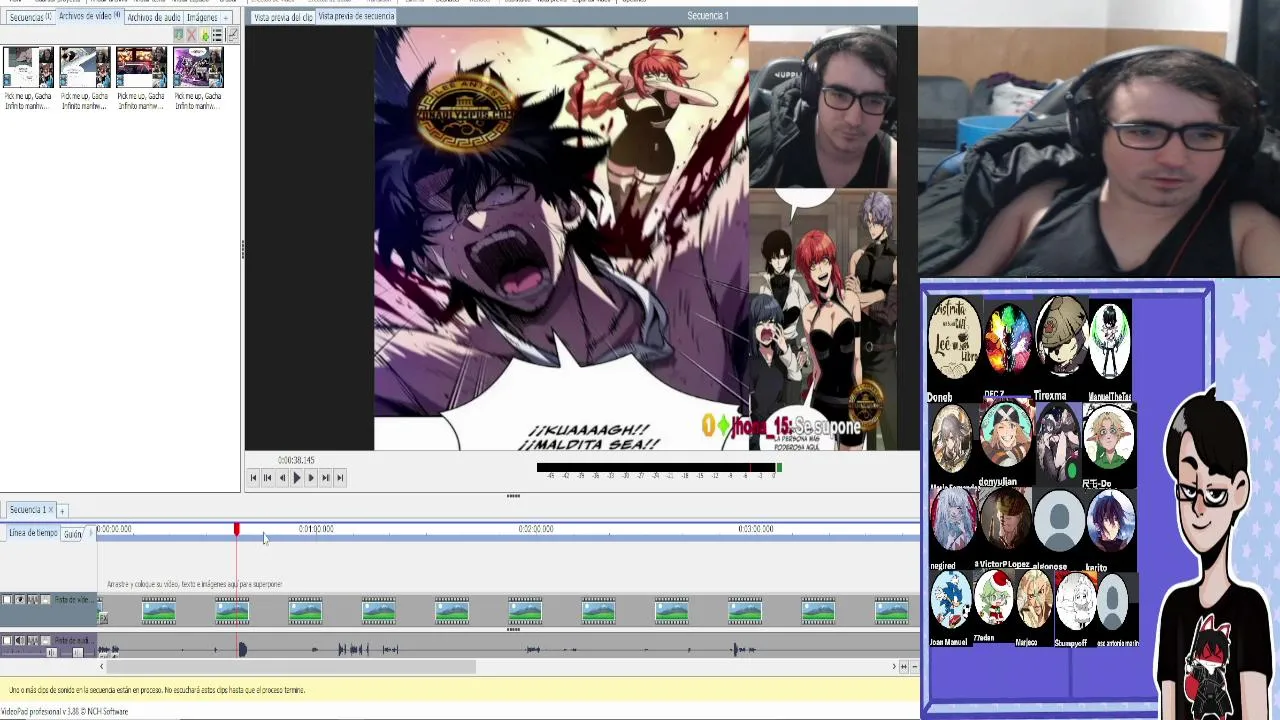
Task: Click timeline scrollbar left arrow
Action: 101,667
